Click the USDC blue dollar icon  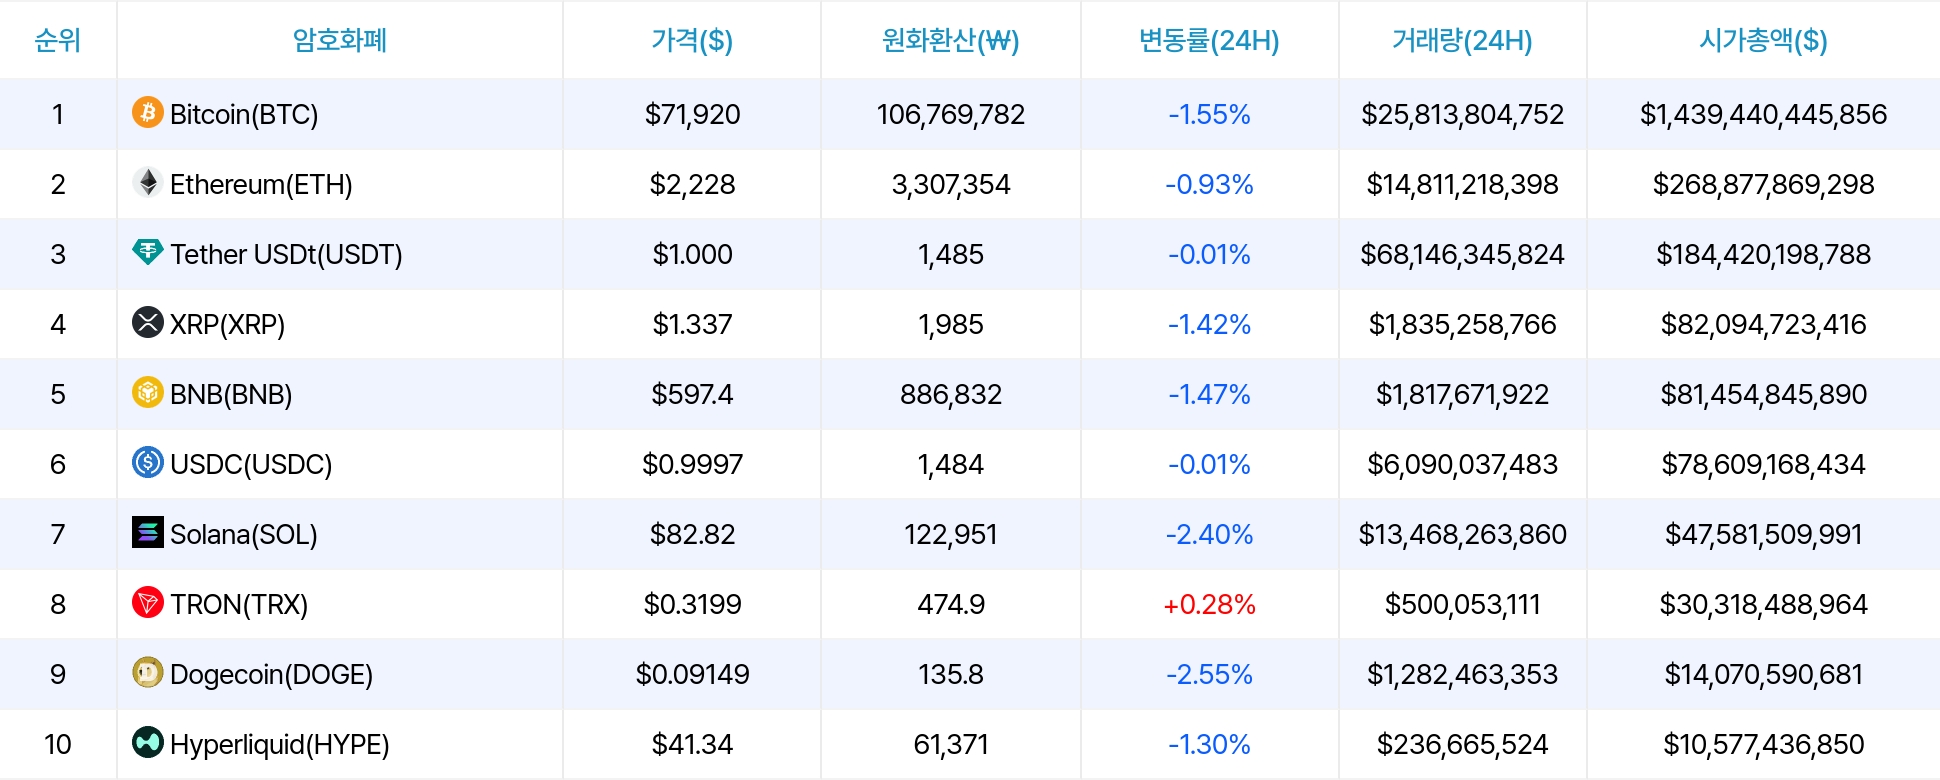[148, 464]
